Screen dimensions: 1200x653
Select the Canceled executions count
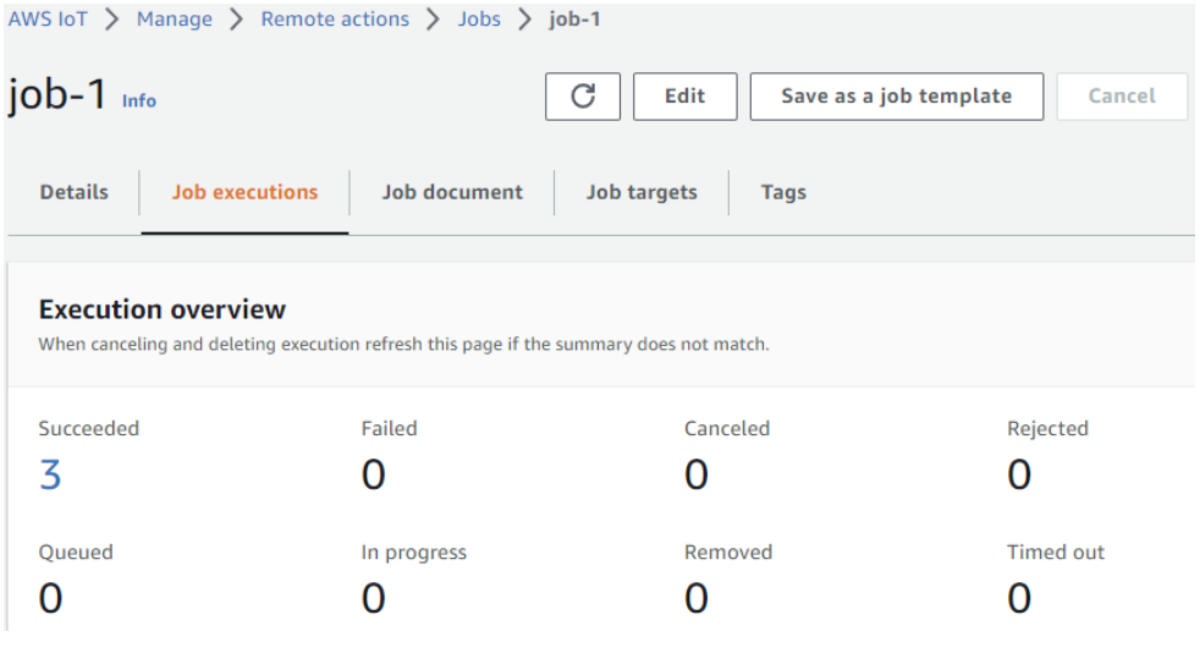coord(696,475)
